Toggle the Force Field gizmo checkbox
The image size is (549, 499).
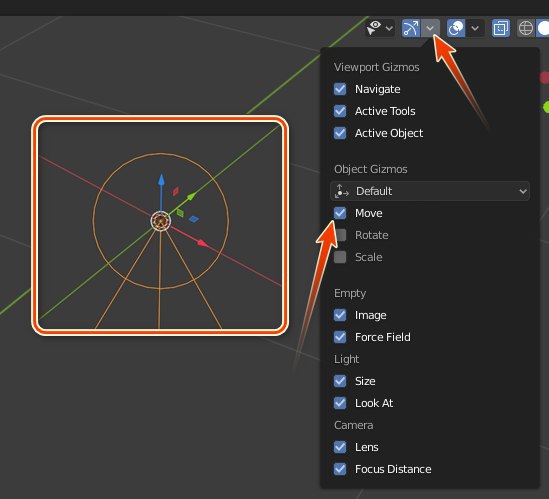(340, 337)
